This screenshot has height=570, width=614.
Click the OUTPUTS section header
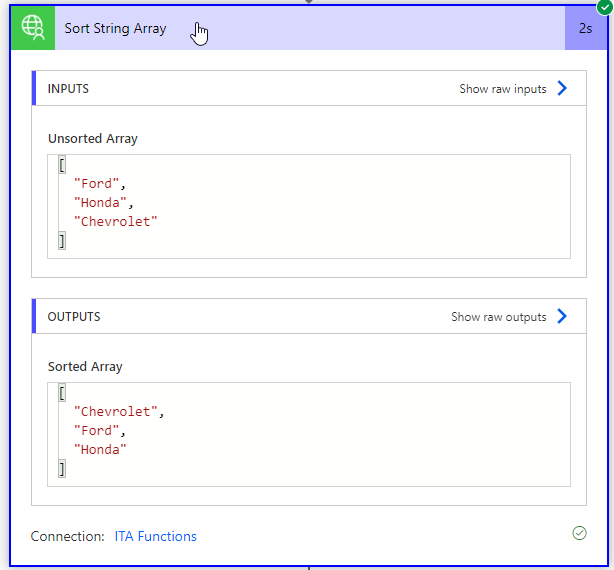coord(74,317)
